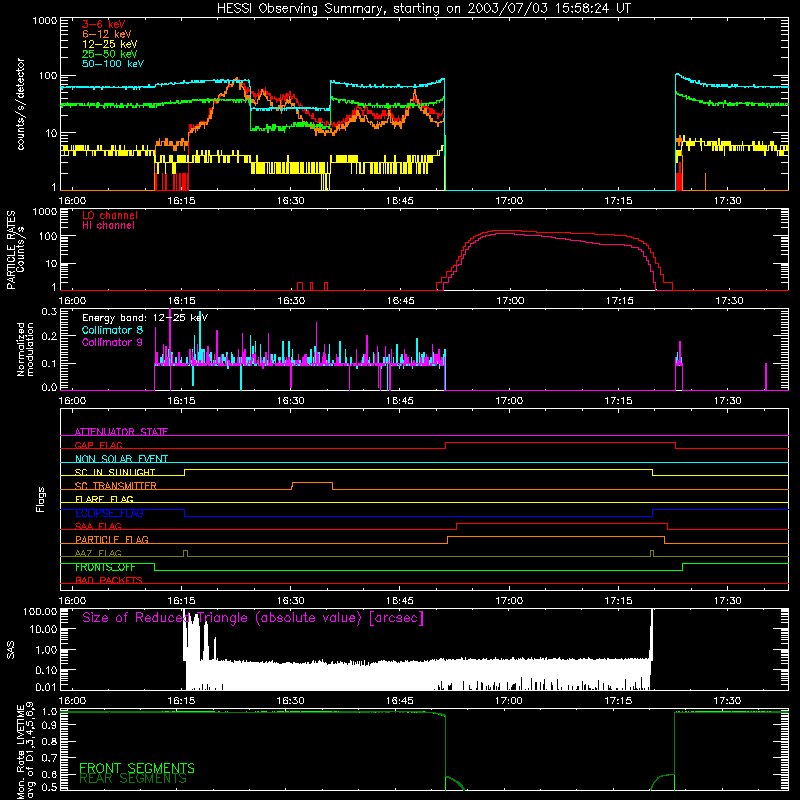
Task: Click the SC TRANSMITTER raised pulse segment
Action: click(312, 483)
